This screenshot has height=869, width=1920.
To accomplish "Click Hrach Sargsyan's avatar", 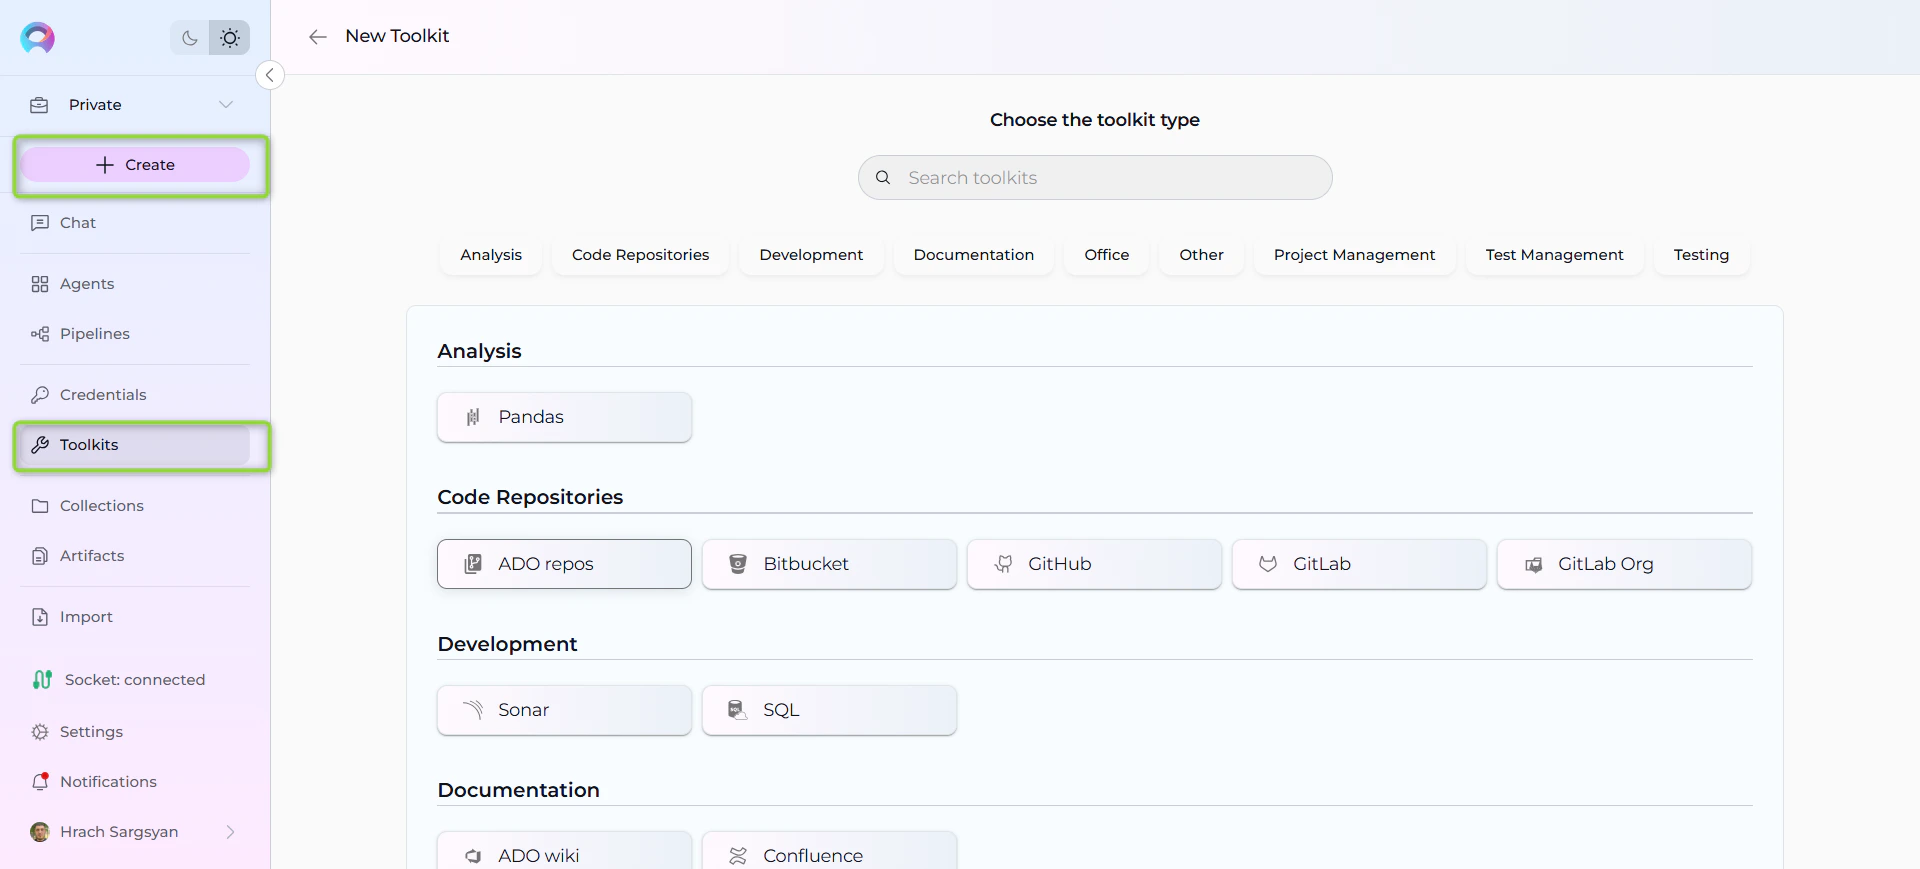I will point(40,832).
